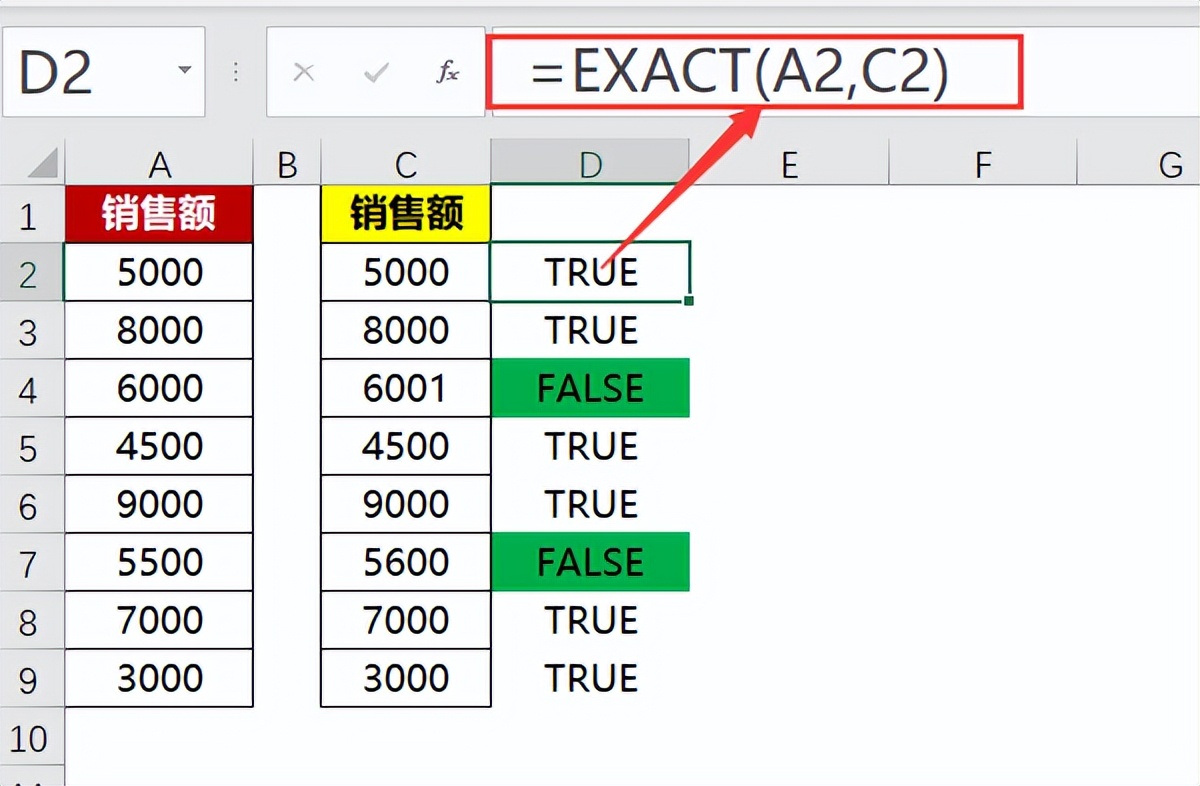Select cell A6 containing 9000
1200x786 pixels.
(x=159, y=503)
